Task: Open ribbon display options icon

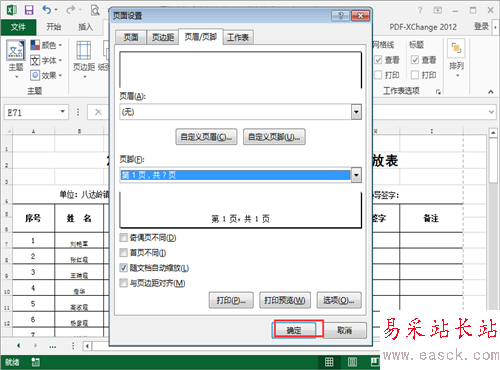Action: (438, 10)
